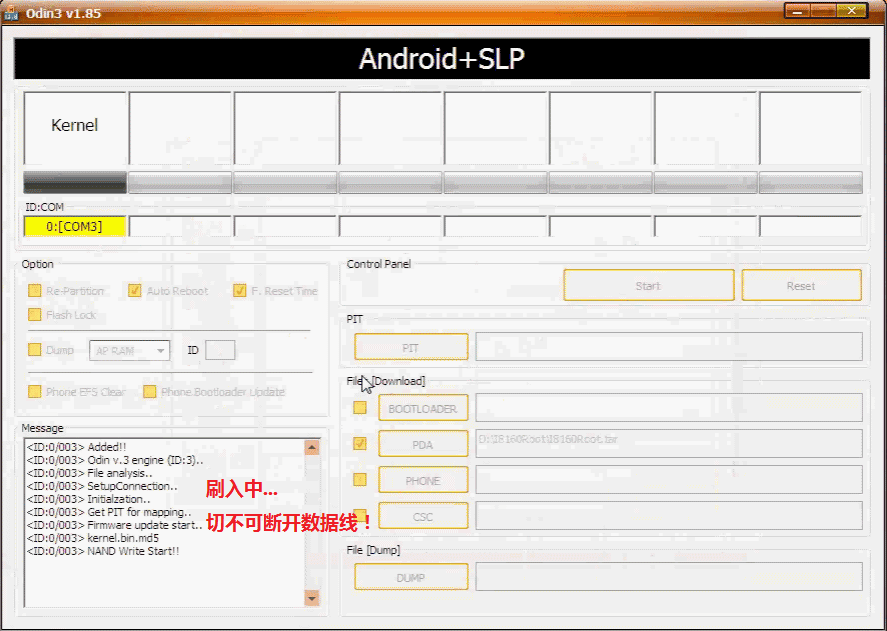887x631 pixels.
Task: Tick the Phone Bootloader Update checkbox
Action: (x=150, y=392)
